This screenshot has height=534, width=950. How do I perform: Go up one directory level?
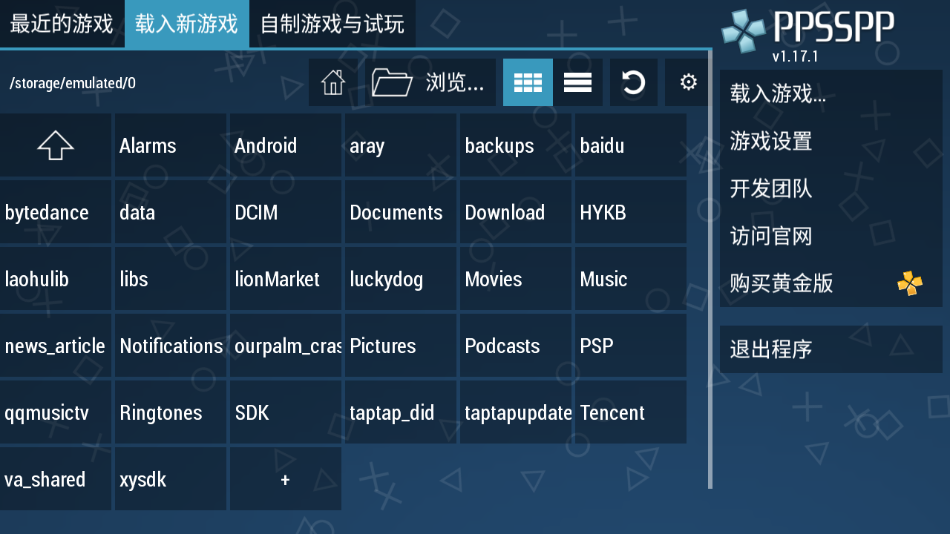point(56,146)
